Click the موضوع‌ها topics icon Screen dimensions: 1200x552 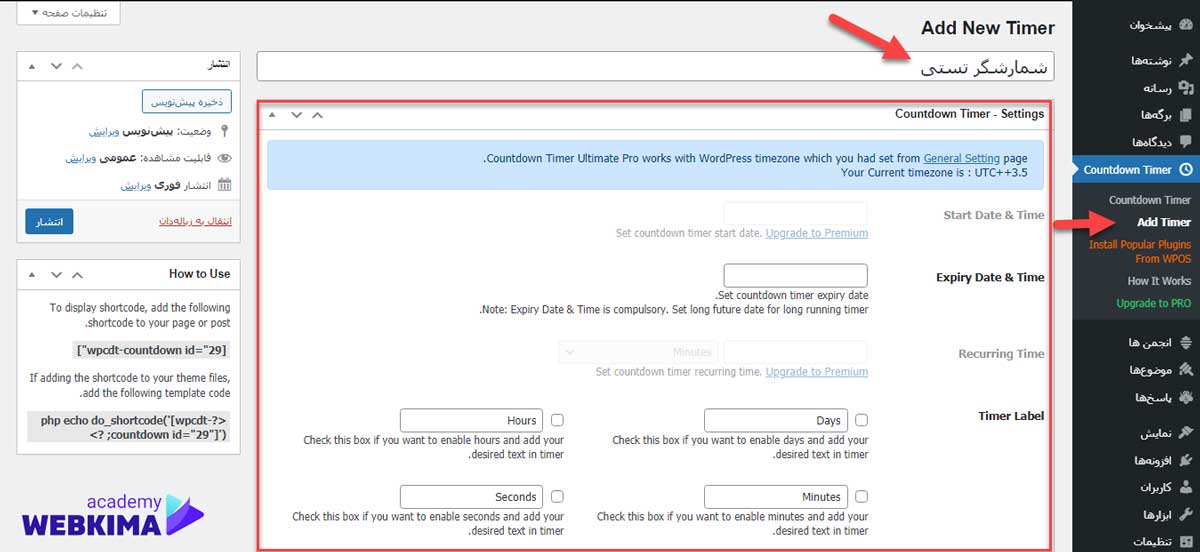(x=1186, y=370)
